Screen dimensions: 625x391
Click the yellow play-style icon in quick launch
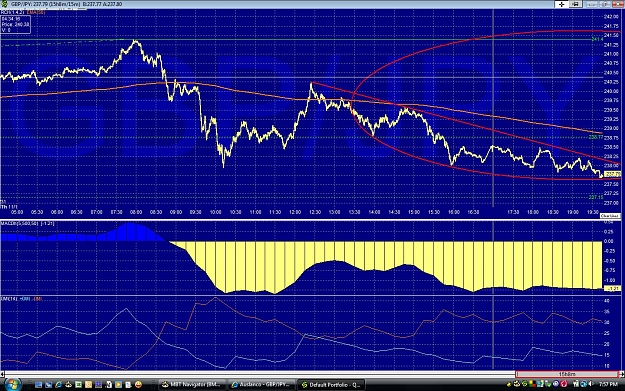[118, 385]
